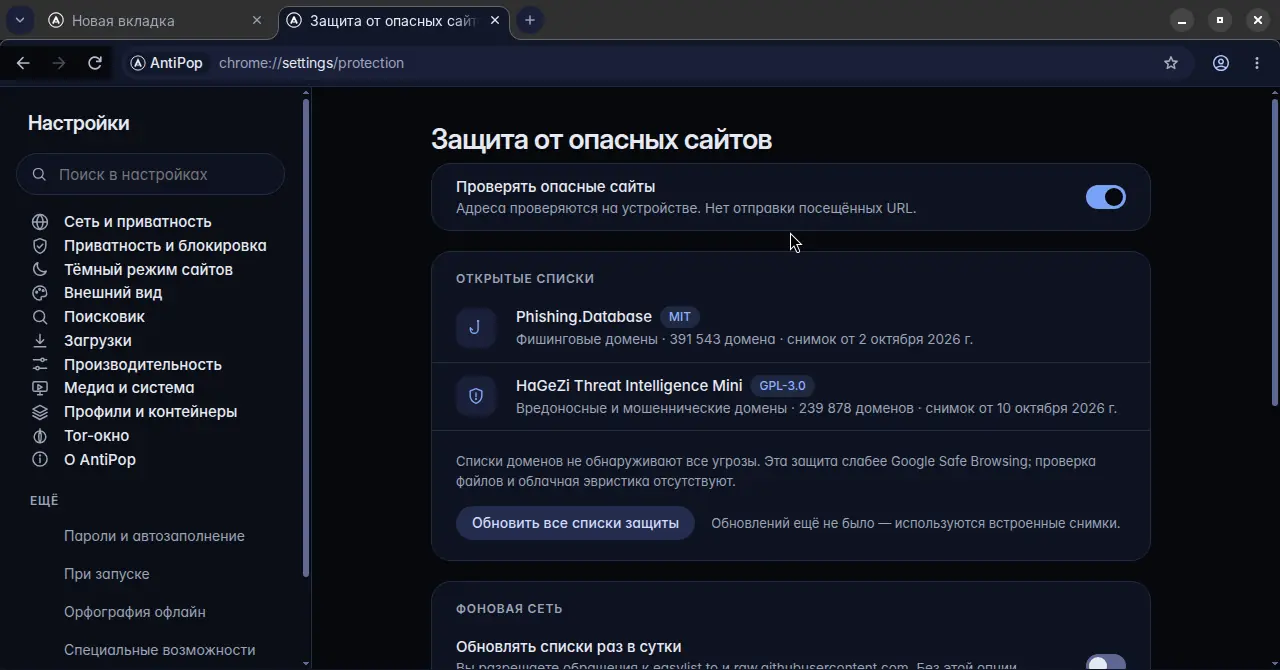Open Профили и контейнеры settings section
1280x670 pixels.
click(x=150, y=411)
